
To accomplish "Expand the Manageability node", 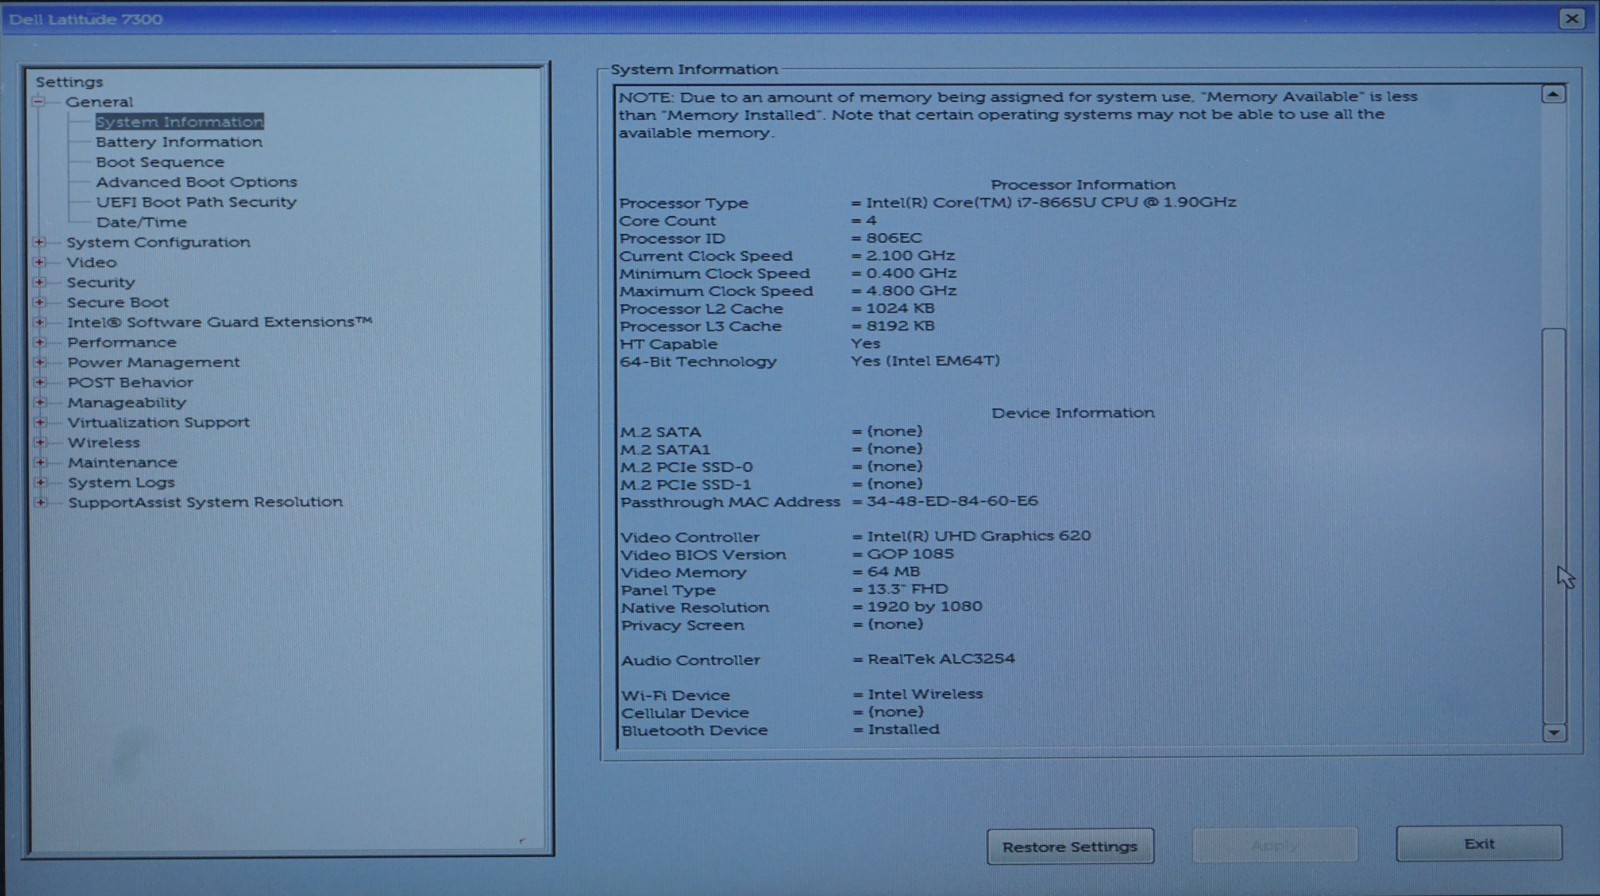I will click(39, 402).
